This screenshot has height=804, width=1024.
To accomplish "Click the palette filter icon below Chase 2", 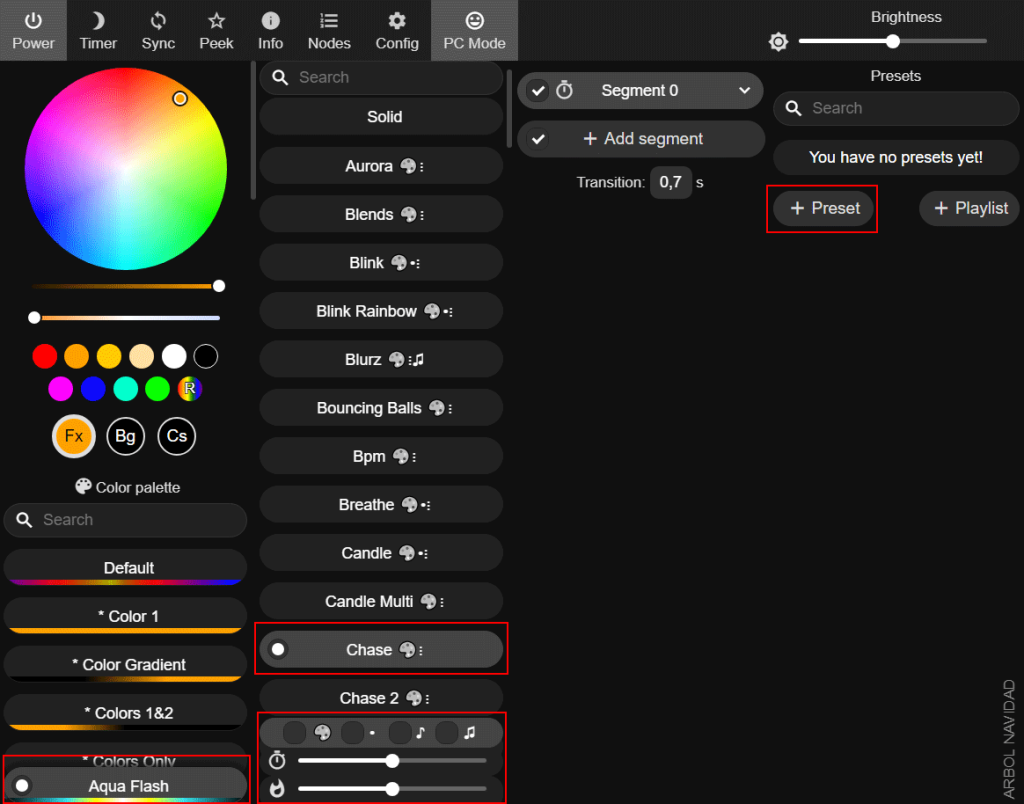I will tap(322, 733).
